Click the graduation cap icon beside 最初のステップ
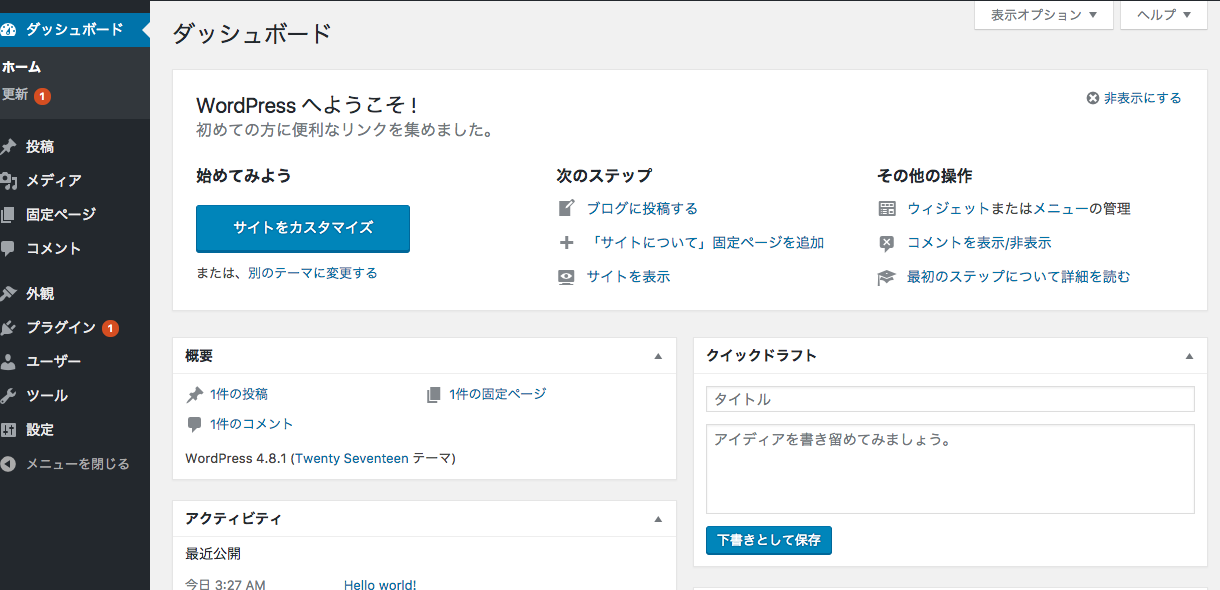 (x=887, y=277)
